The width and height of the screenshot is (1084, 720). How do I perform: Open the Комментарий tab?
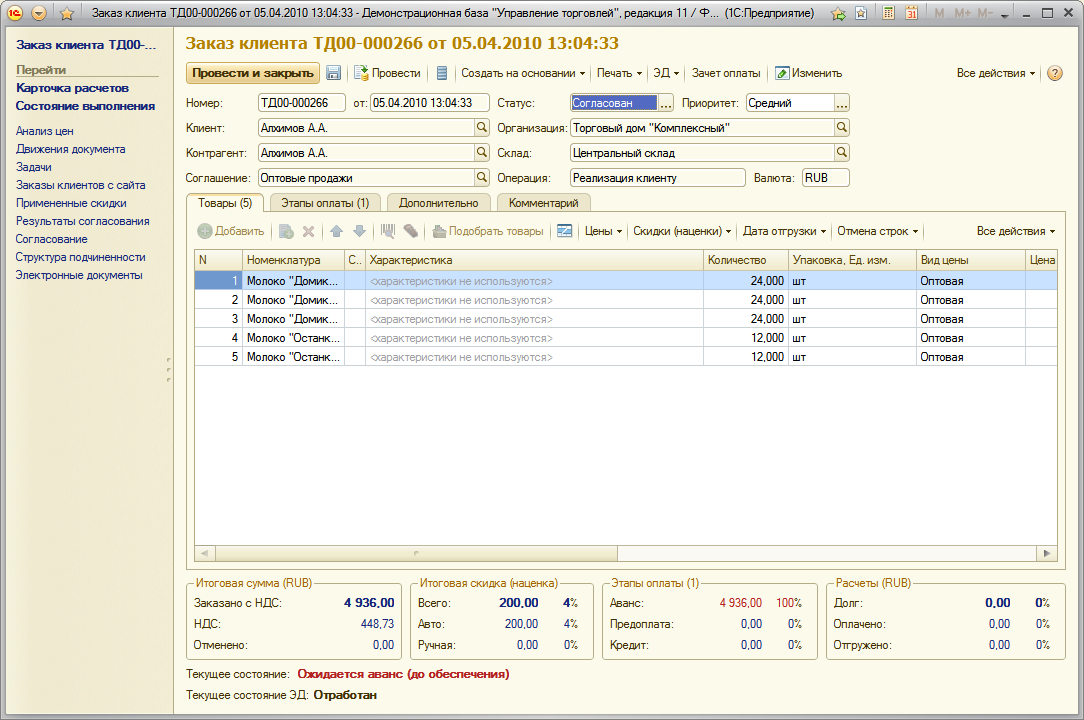click(x=543, y=203)
